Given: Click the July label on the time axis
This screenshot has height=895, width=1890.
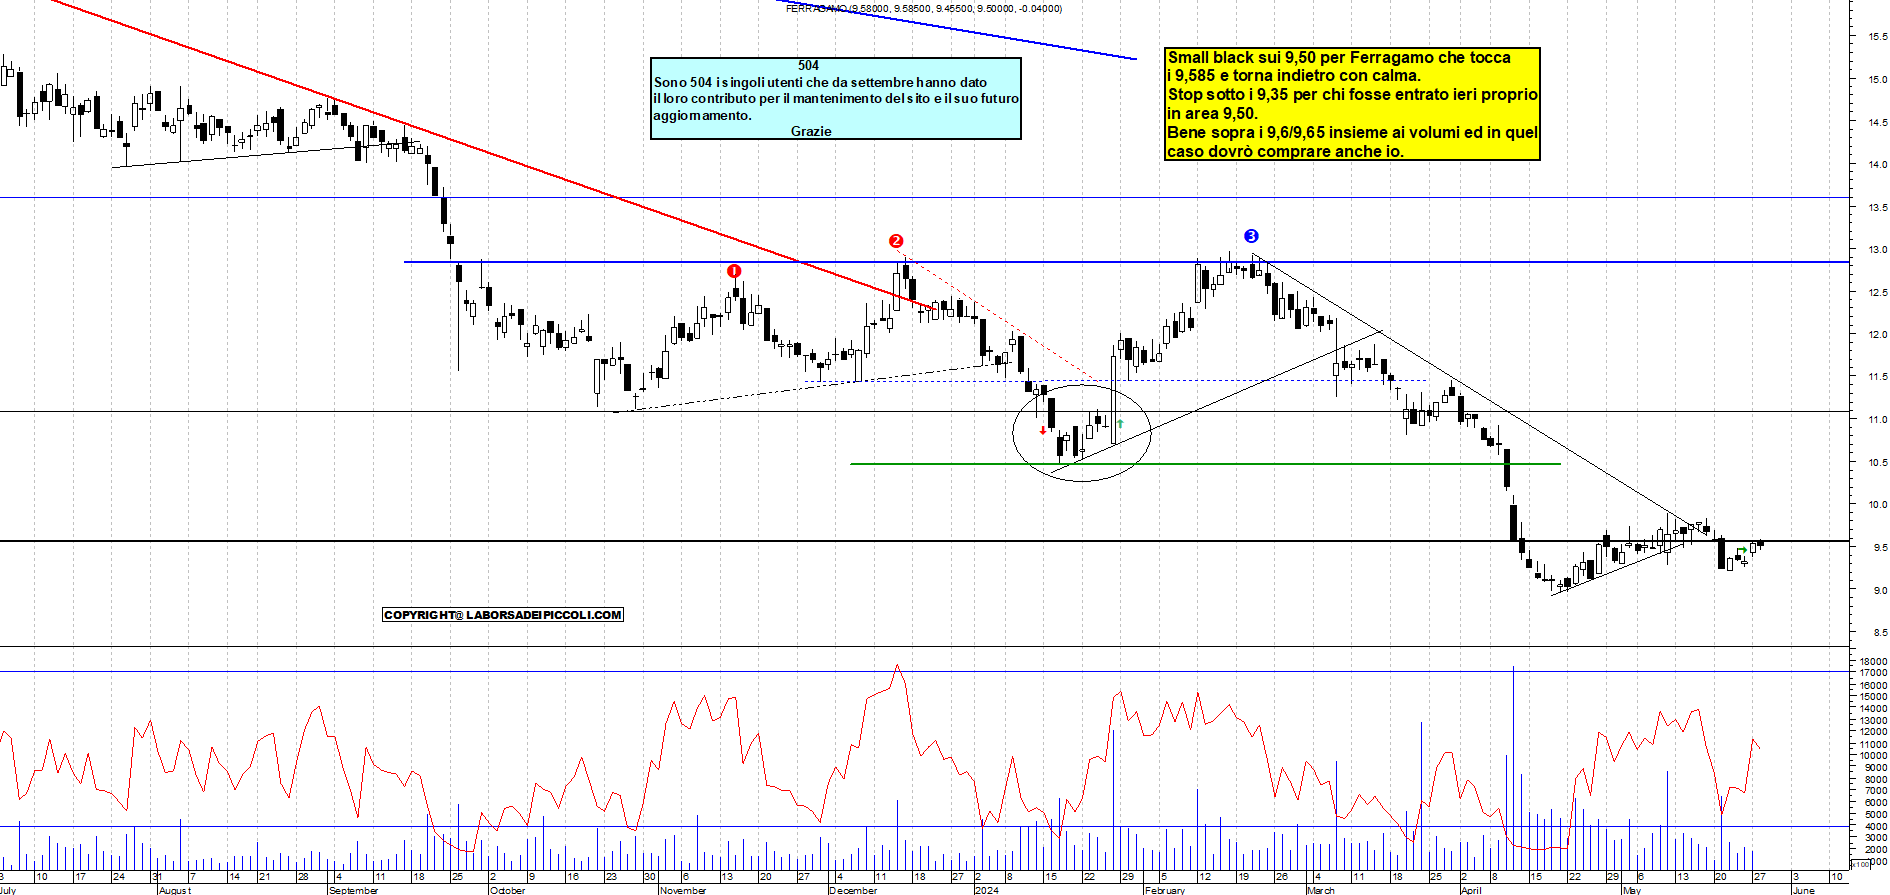Looking at the screenshot, I should (8, 889).
